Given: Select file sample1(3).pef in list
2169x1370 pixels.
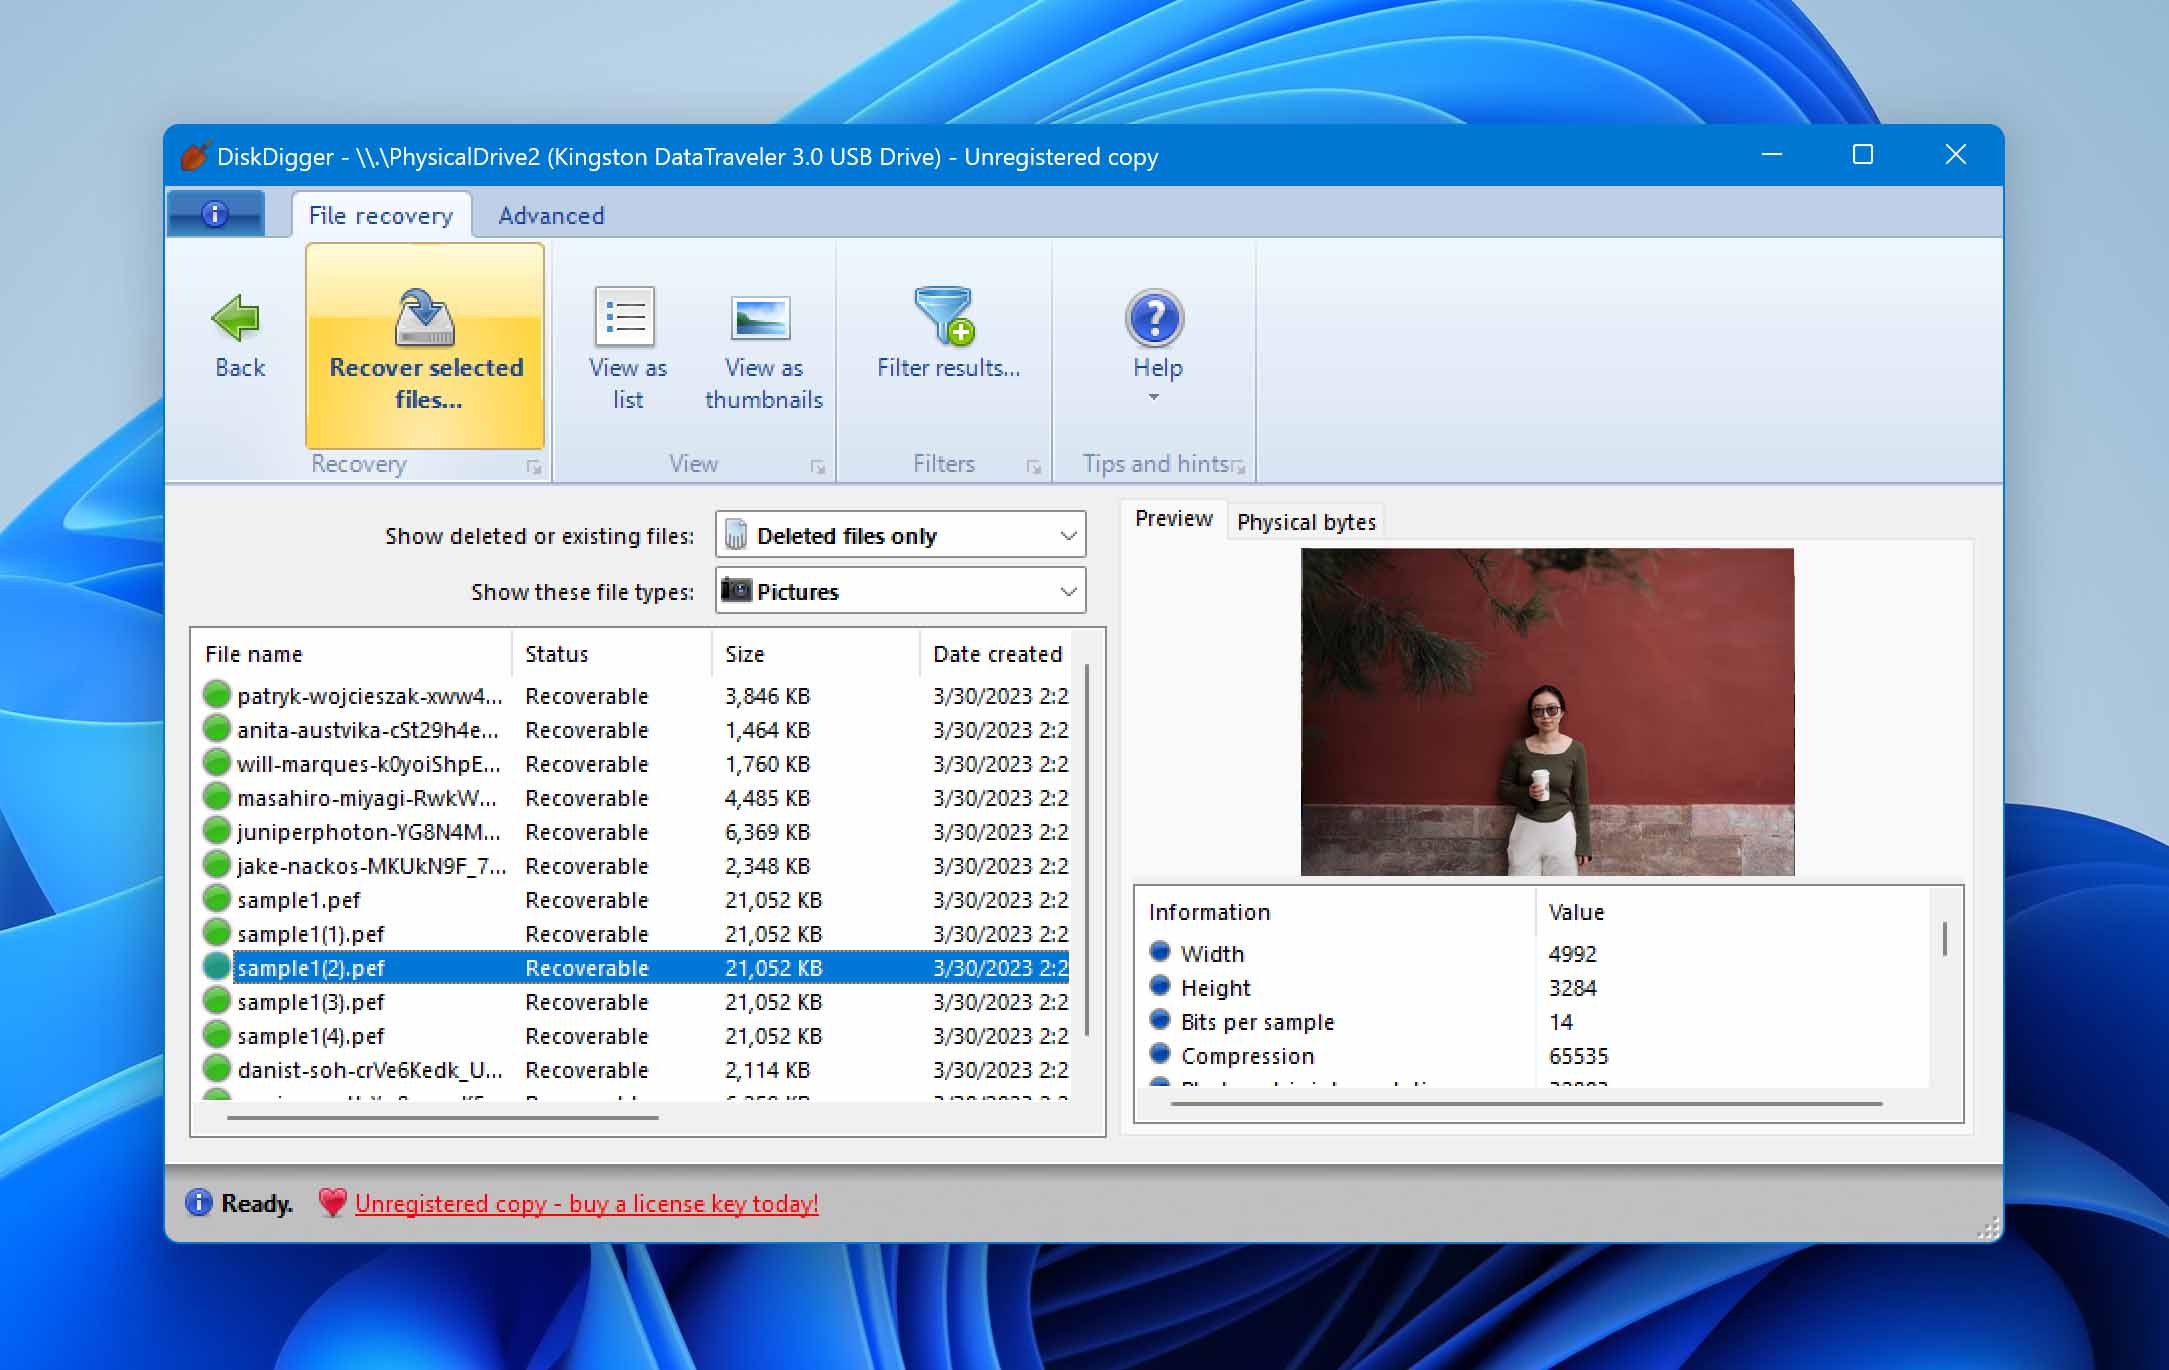Looking at the screenshot, I should coord(310,1002).
